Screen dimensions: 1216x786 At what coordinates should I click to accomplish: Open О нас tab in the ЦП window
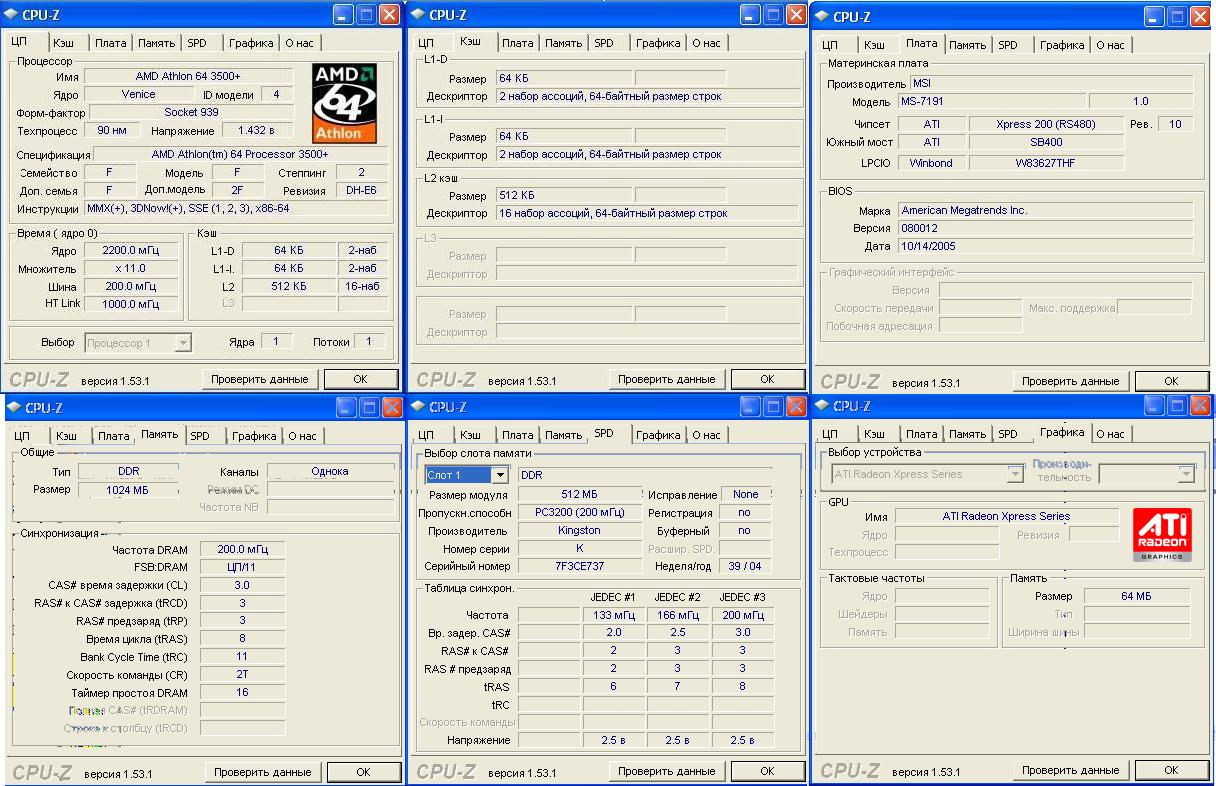click(299, 44)
